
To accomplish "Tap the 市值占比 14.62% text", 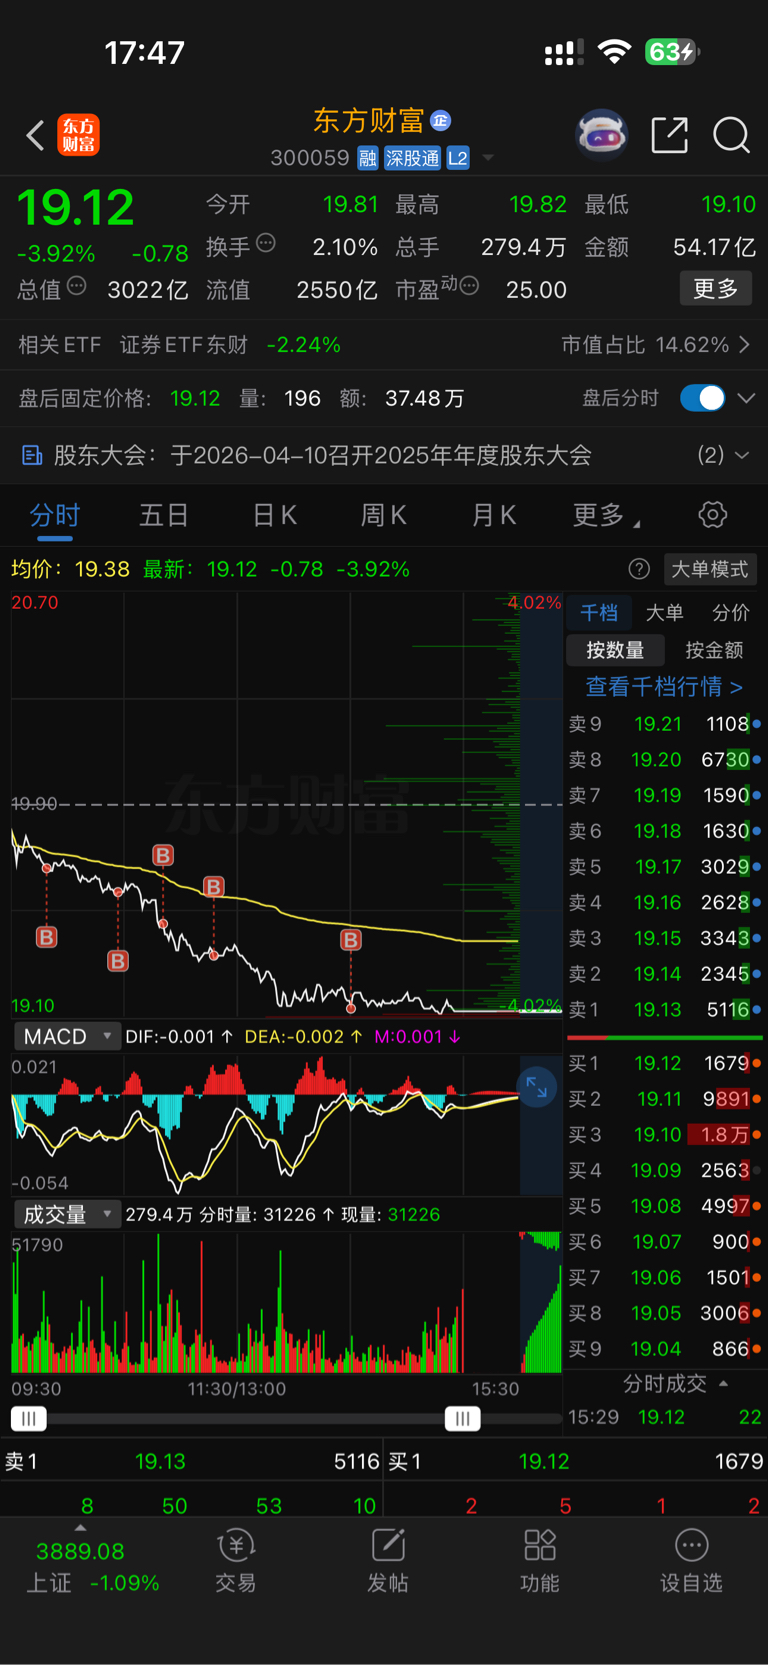I will click(x=645, y=345).
